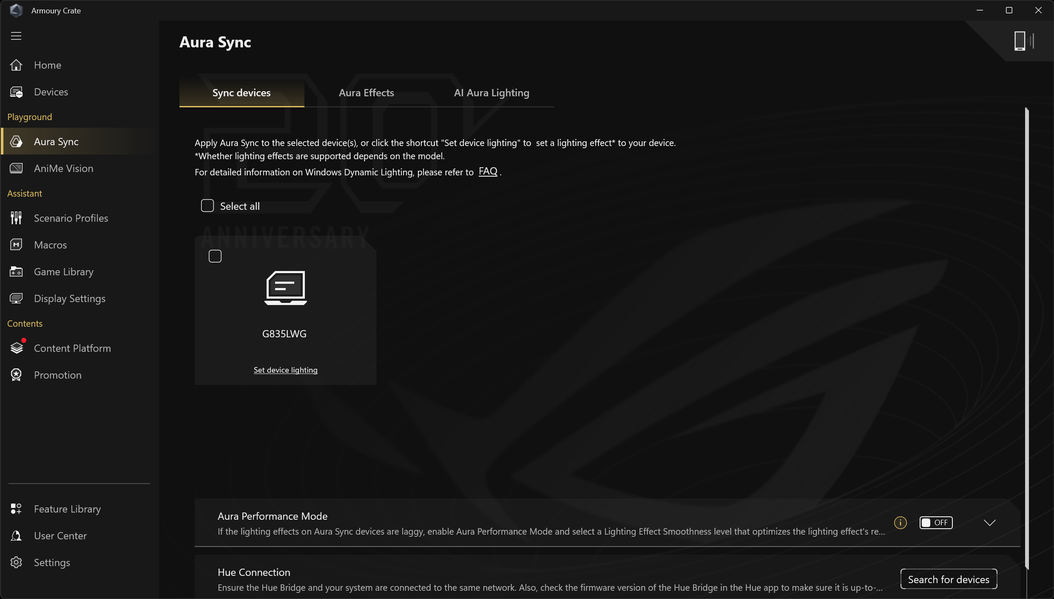Check the G835LWG device checkbox

(215, 256)
